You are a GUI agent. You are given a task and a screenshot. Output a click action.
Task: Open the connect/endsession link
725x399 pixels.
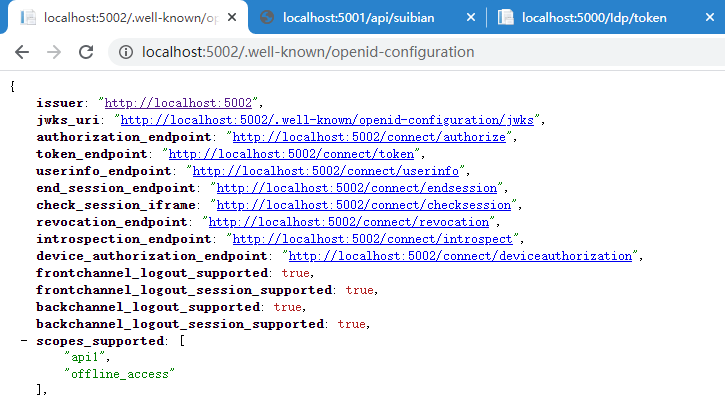[356, 188]
